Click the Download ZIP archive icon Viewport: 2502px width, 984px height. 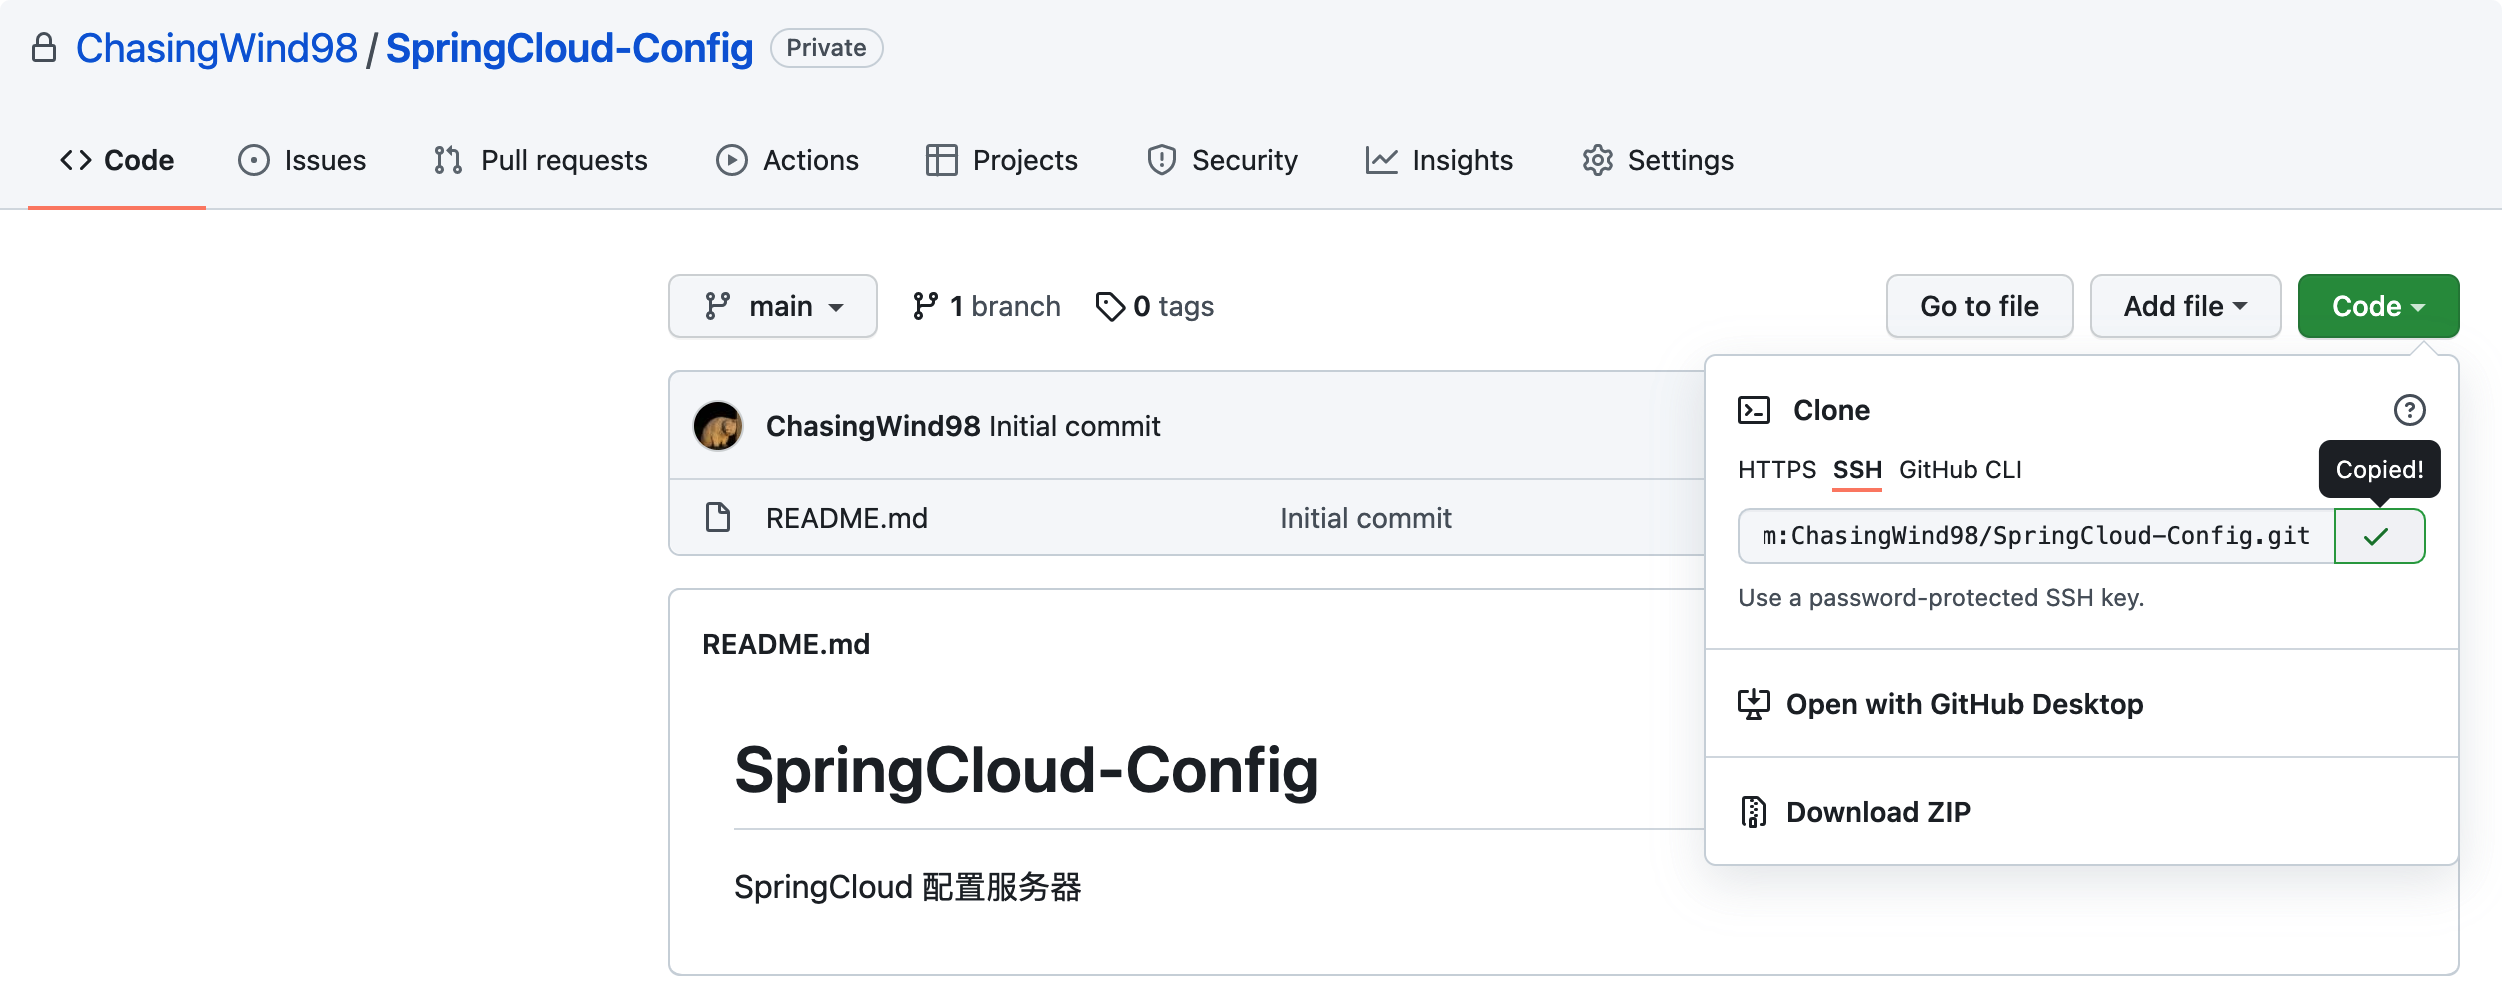coord(1753,812)
